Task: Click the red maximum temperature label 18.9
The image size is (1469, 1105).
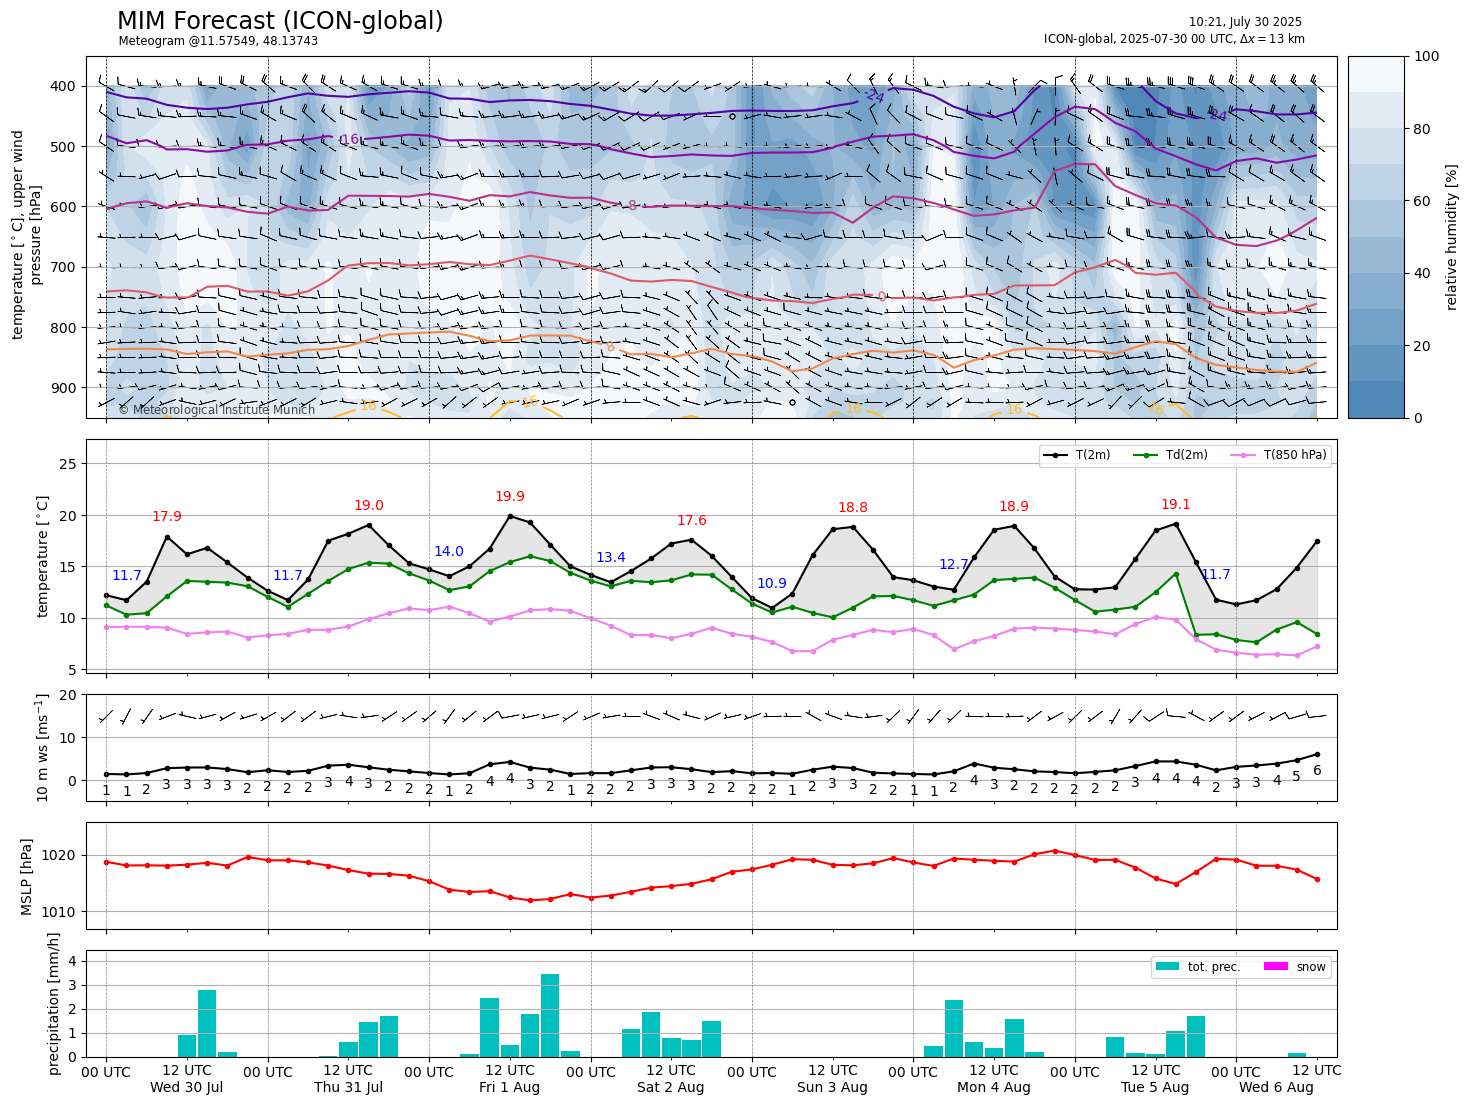Action: coord(1014,507)
